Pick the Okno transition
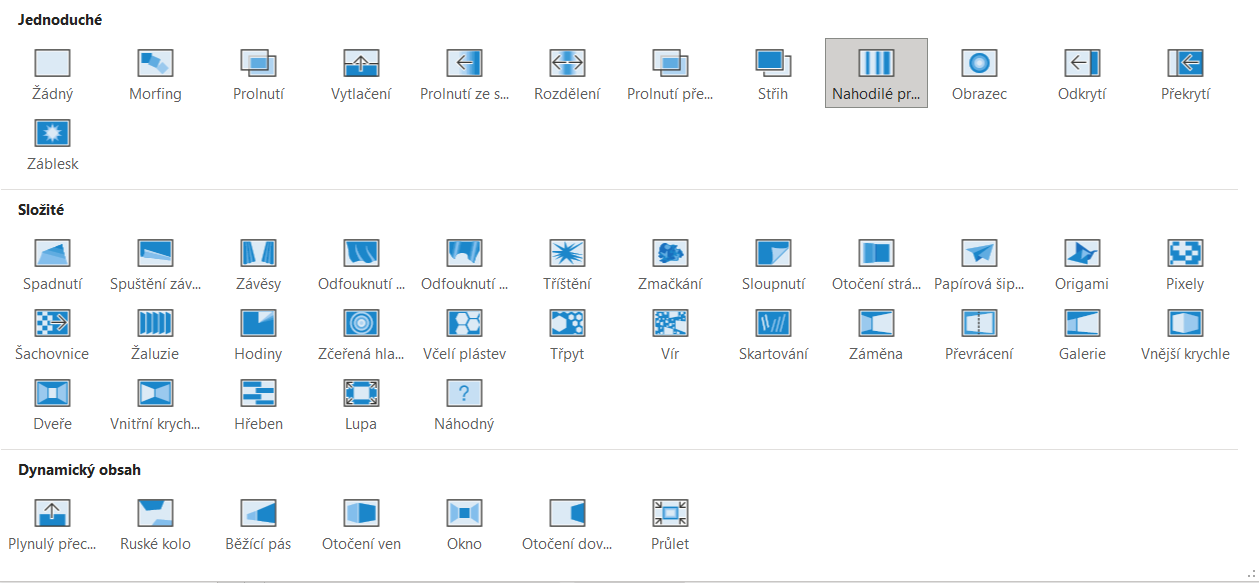 (464, 523)
